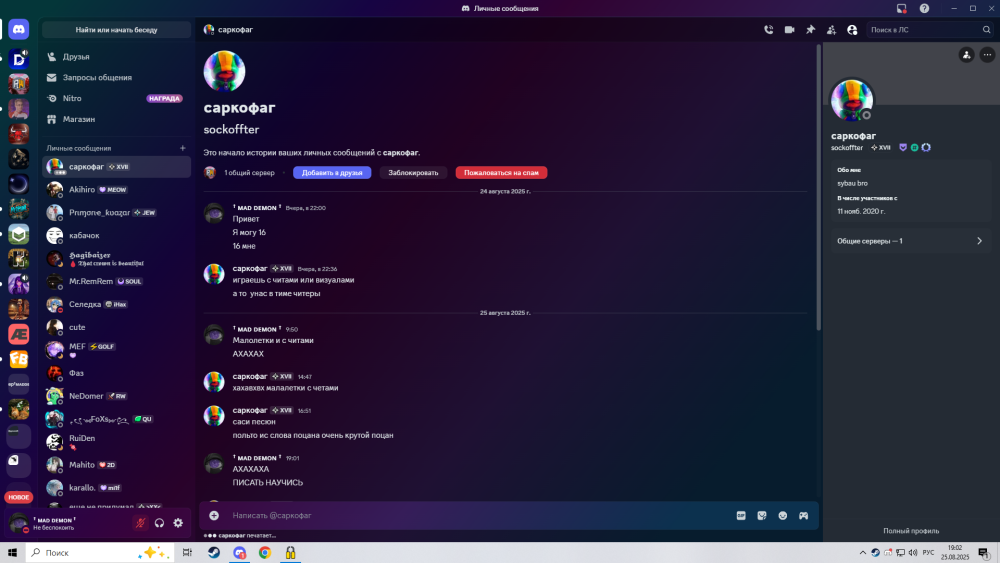Click 1 общий сервер link

pos(249,173)
